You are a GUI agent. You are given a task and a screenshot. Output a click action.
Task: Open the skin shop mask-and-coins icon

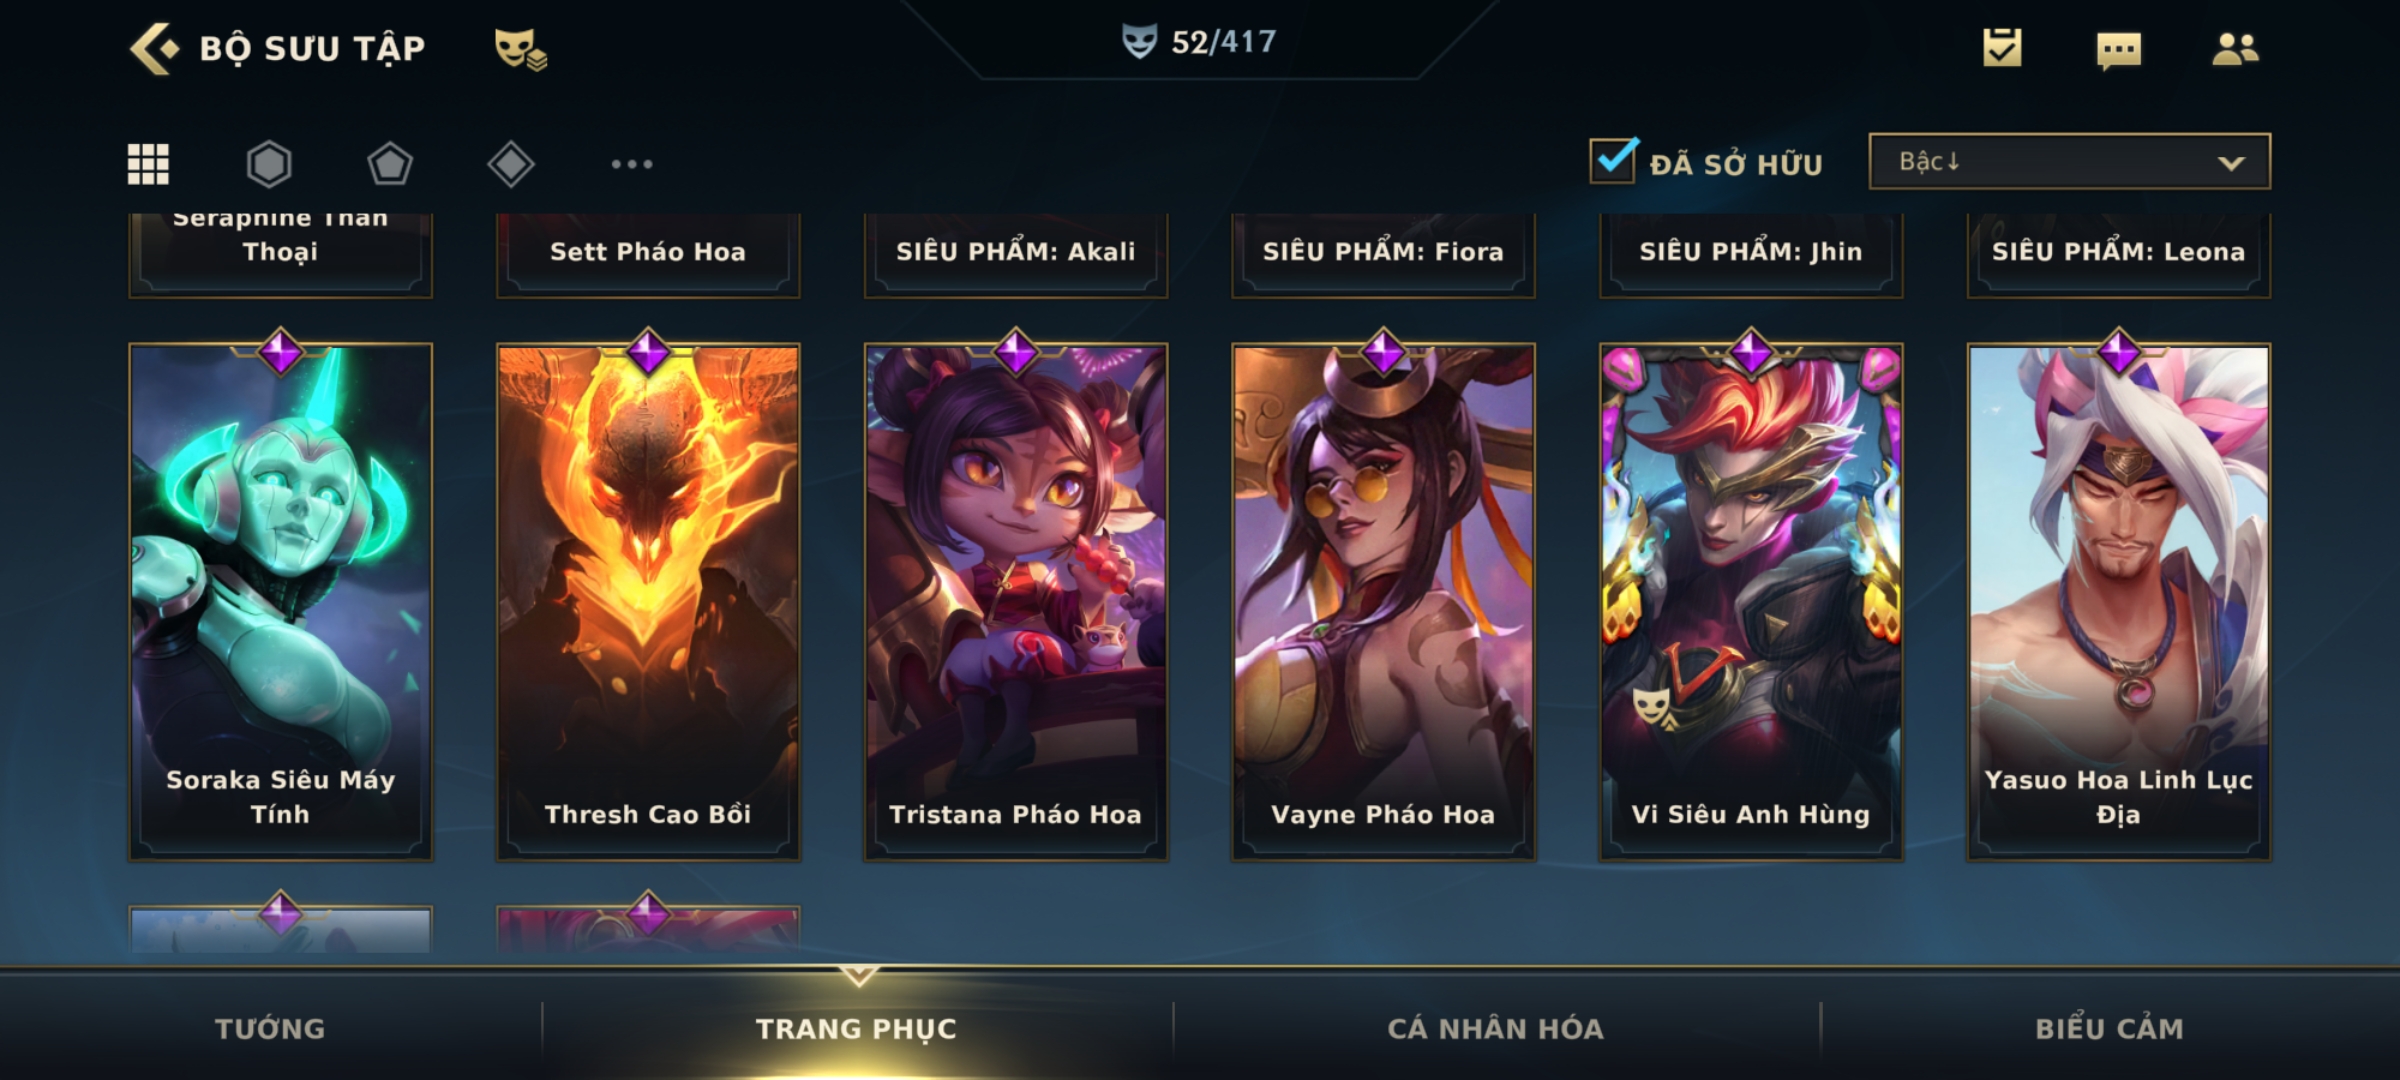click(520, 49)
